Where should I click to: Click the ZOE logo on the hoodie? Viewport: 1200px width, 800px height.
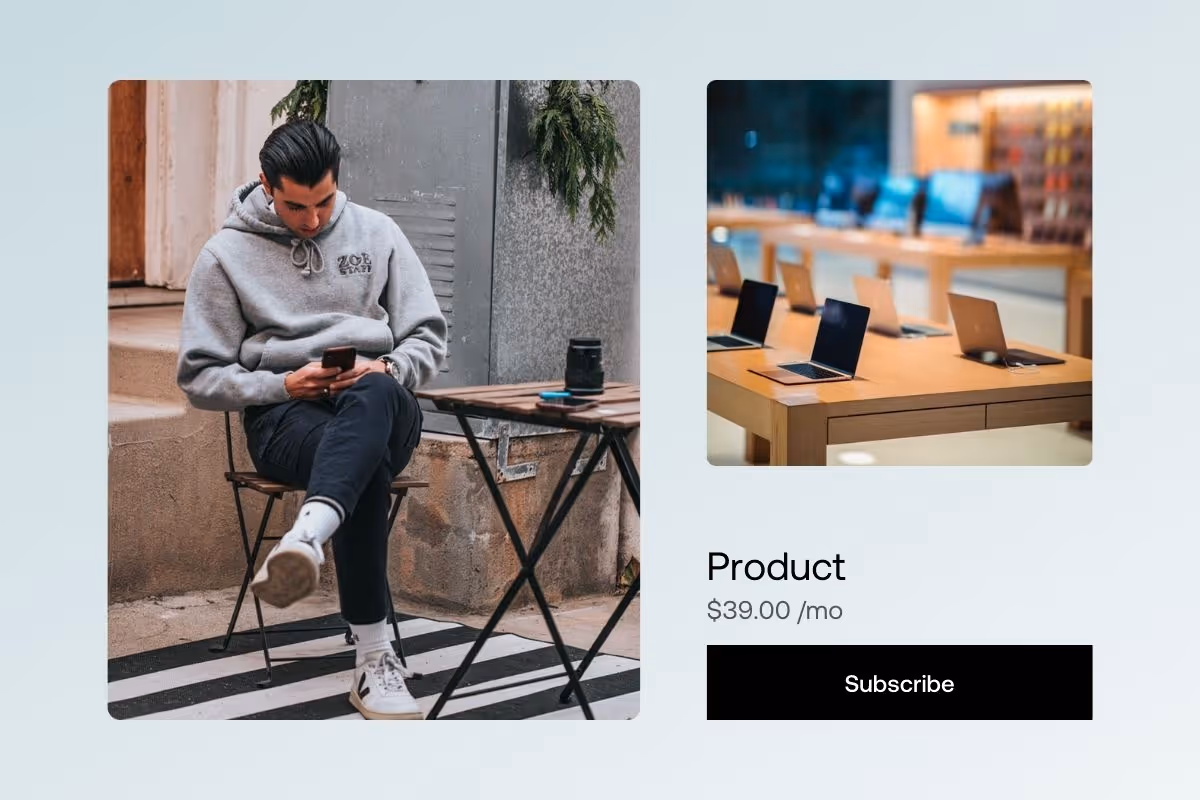coord(354,263)
